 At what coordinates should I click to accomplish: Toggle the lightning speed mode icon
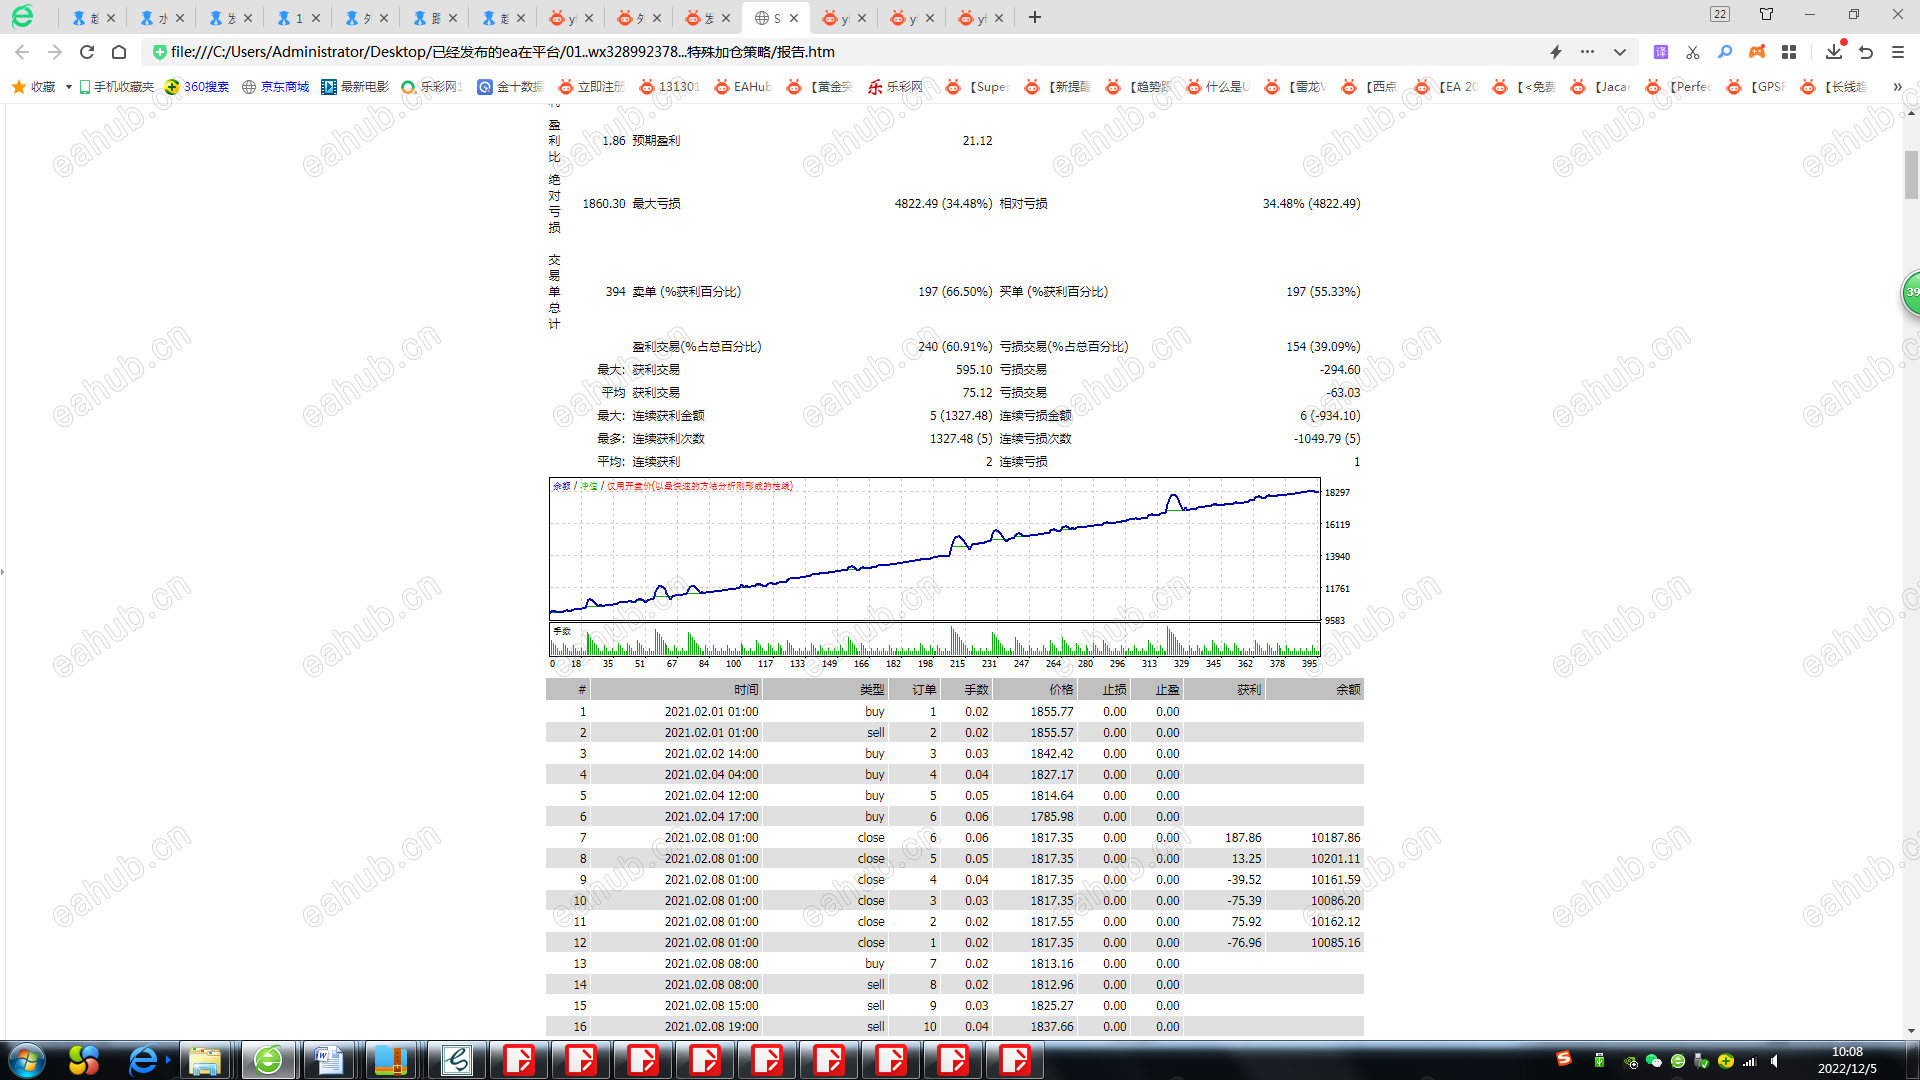1555,52
